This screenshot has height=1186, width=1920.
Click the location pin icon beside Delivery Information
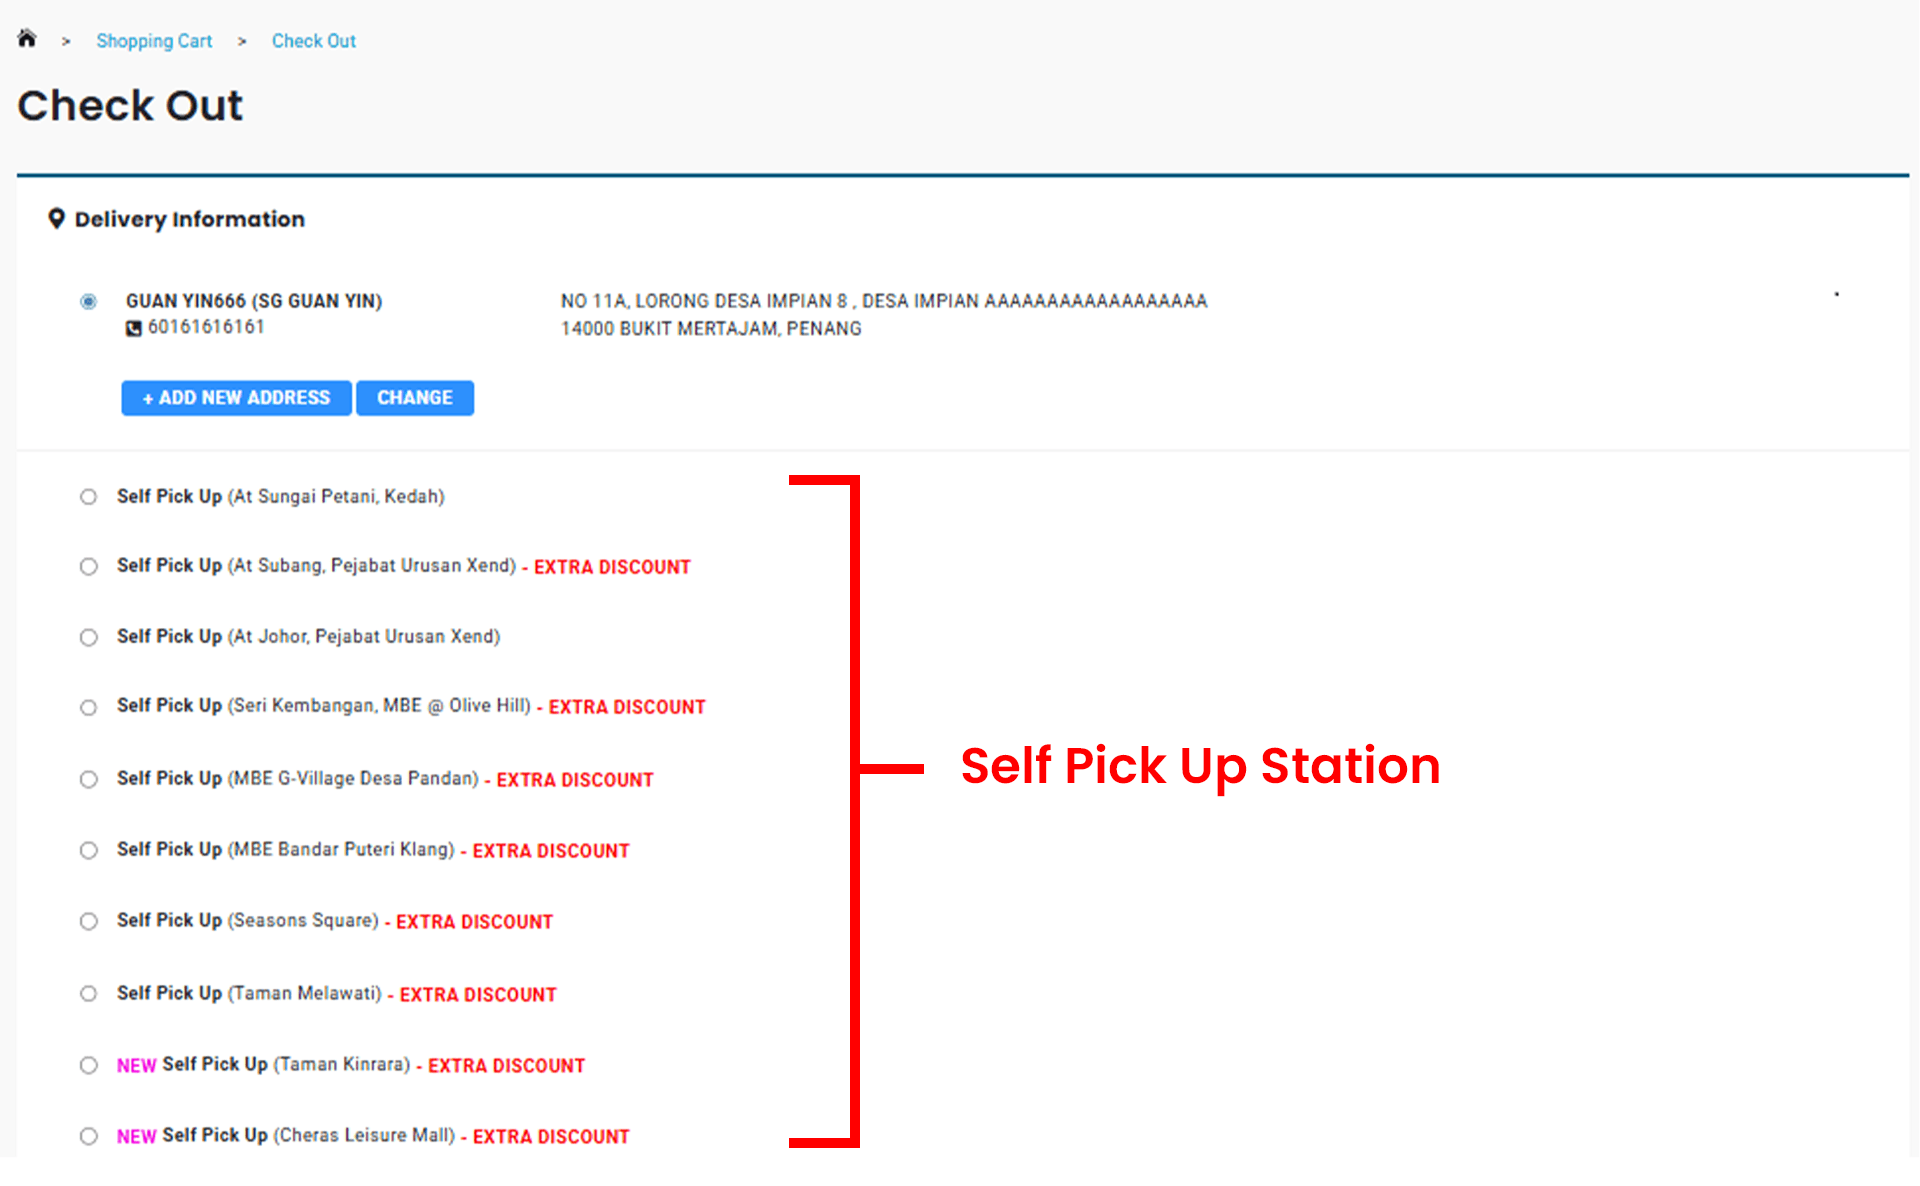57,219
